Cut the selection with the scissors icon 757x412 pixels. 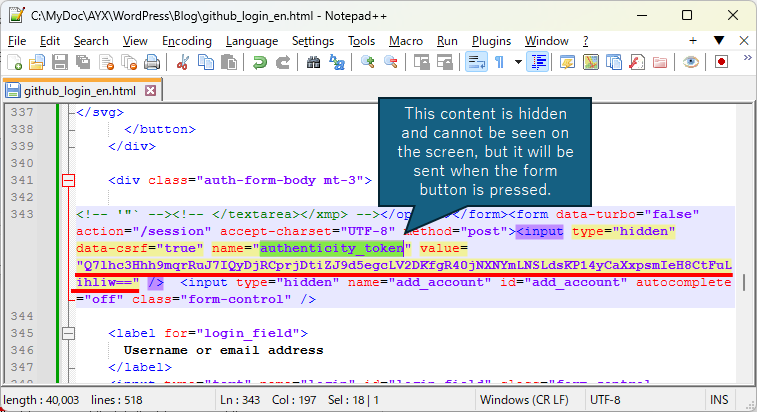tap(182, 62)
